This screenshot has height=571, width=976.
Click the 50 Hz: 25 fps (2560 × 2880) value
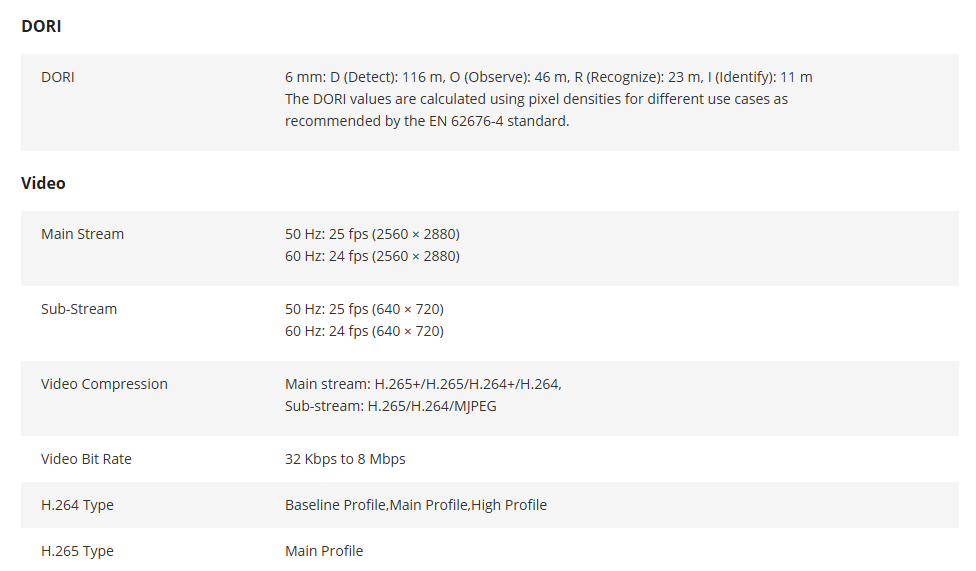[372, 234]
